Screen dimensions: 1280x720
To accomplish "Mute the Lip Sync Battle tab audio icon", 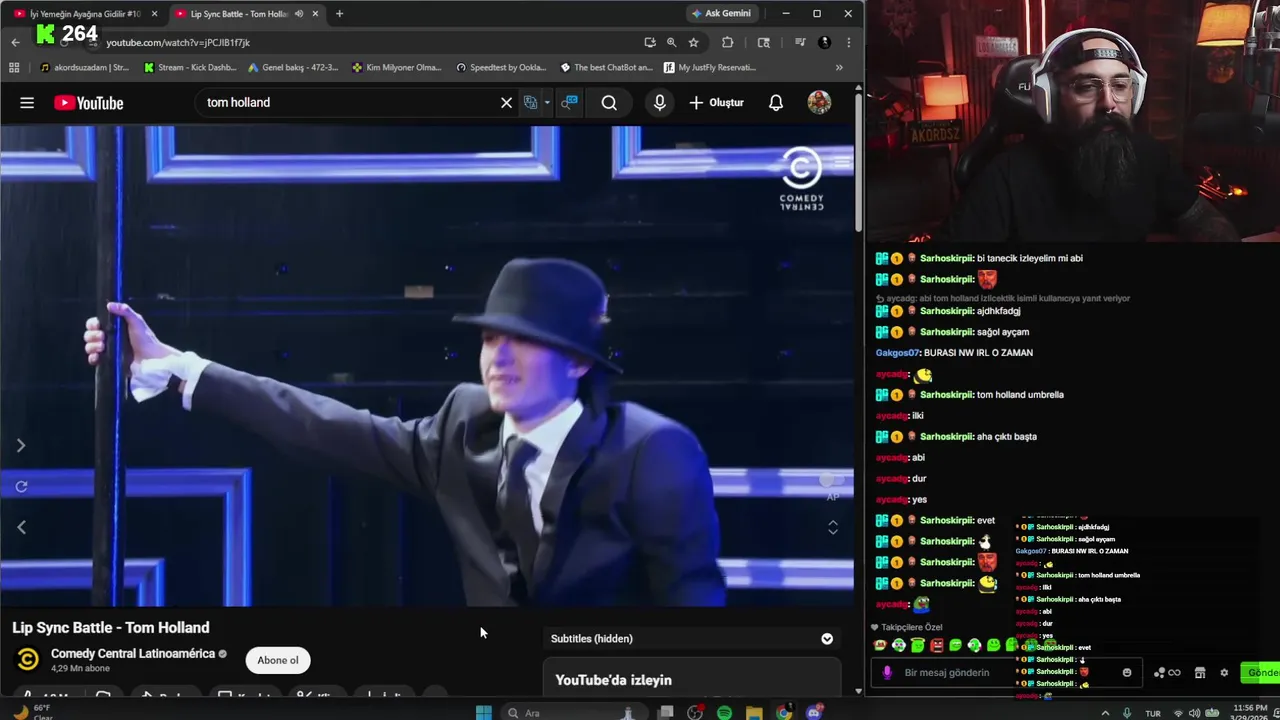I will [x=299, y=14].
